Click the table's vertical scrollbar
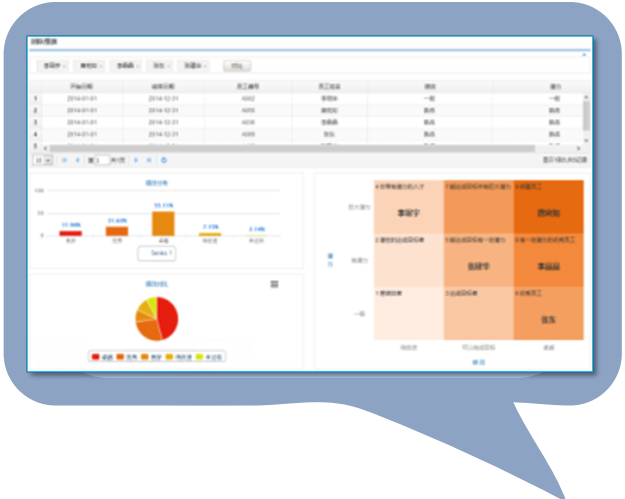 (587, 110)
